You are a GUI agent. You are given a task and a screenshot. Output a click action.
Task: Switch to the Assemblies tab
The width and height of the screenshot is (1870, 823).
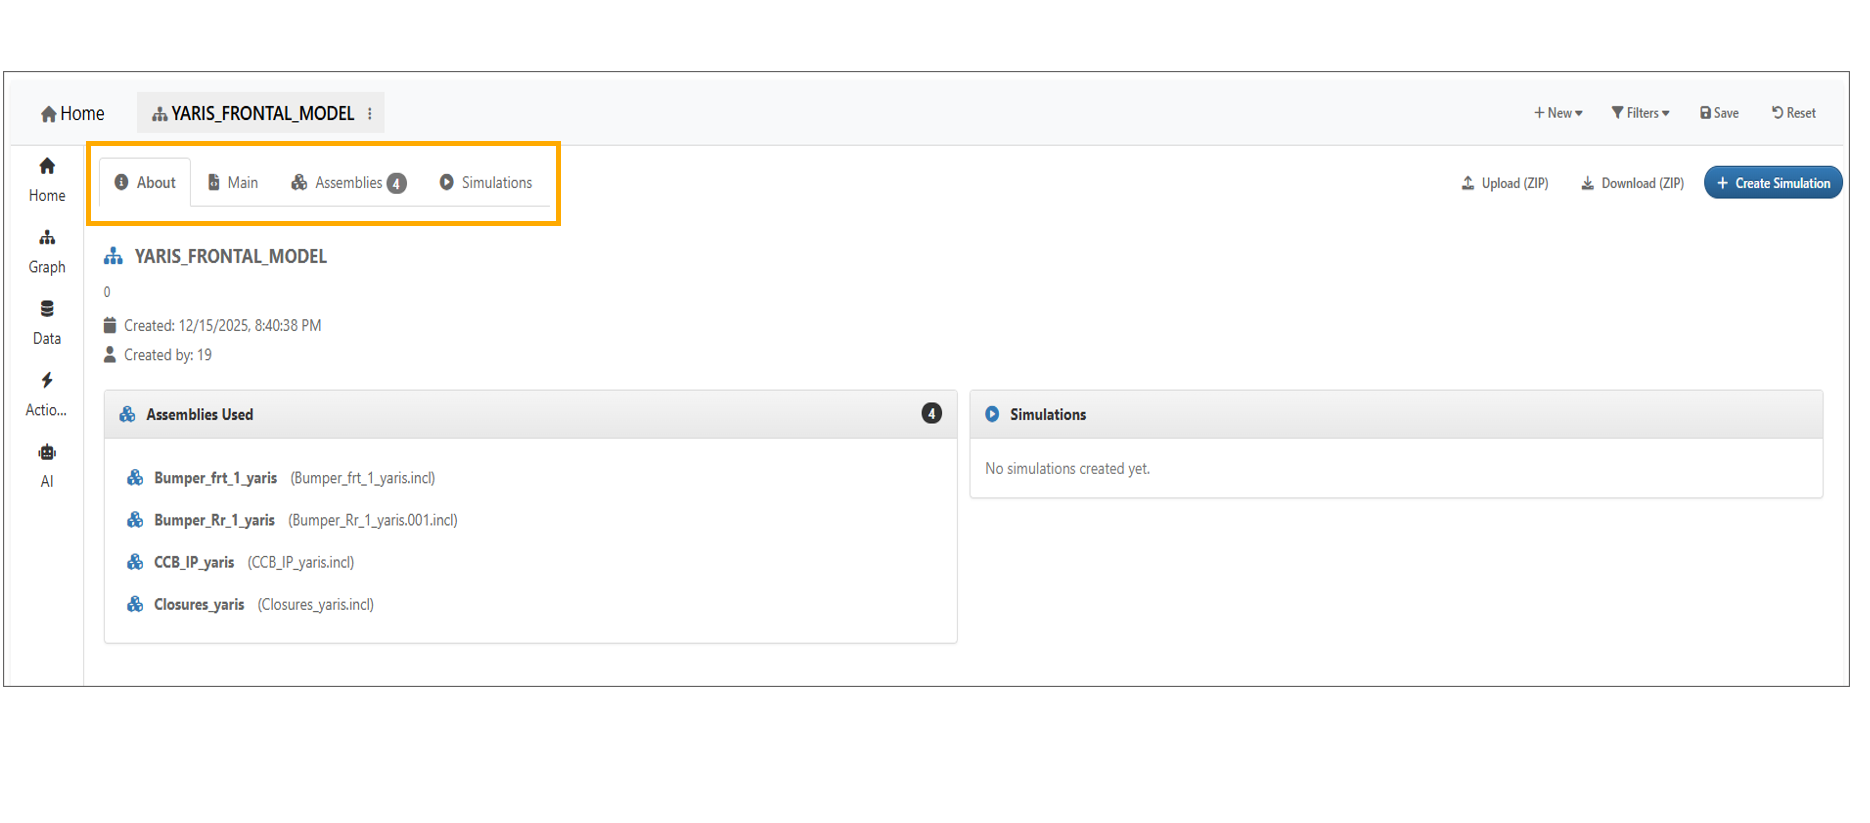(348, 183)
